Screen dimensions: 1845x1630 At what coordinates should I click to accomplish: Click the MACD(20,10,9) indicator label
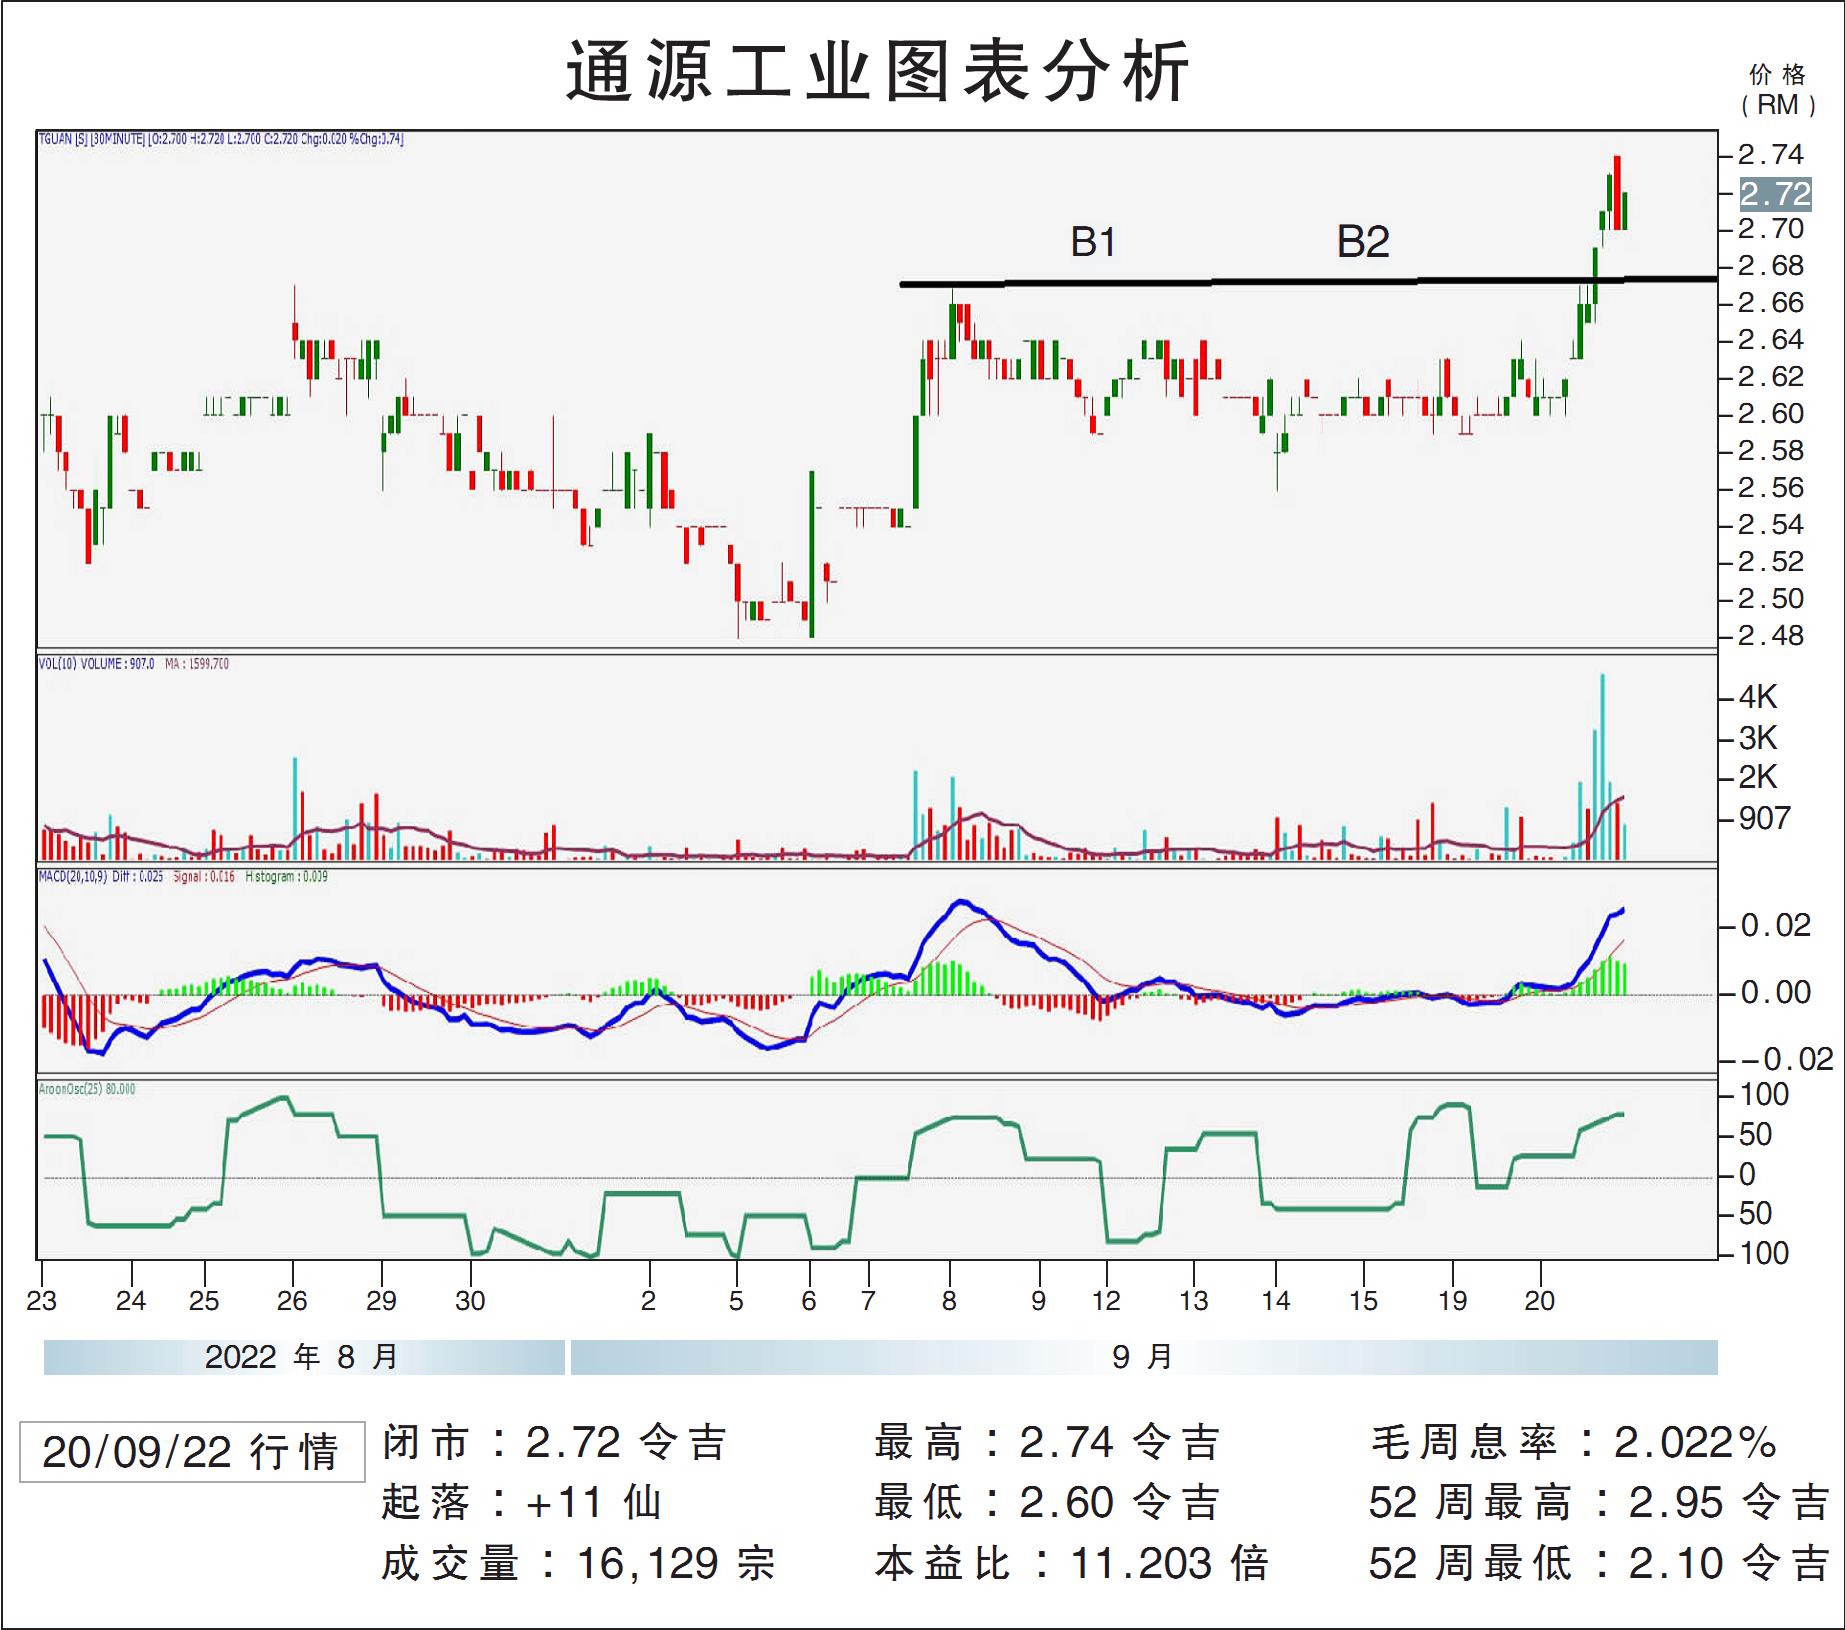[183, 876]
